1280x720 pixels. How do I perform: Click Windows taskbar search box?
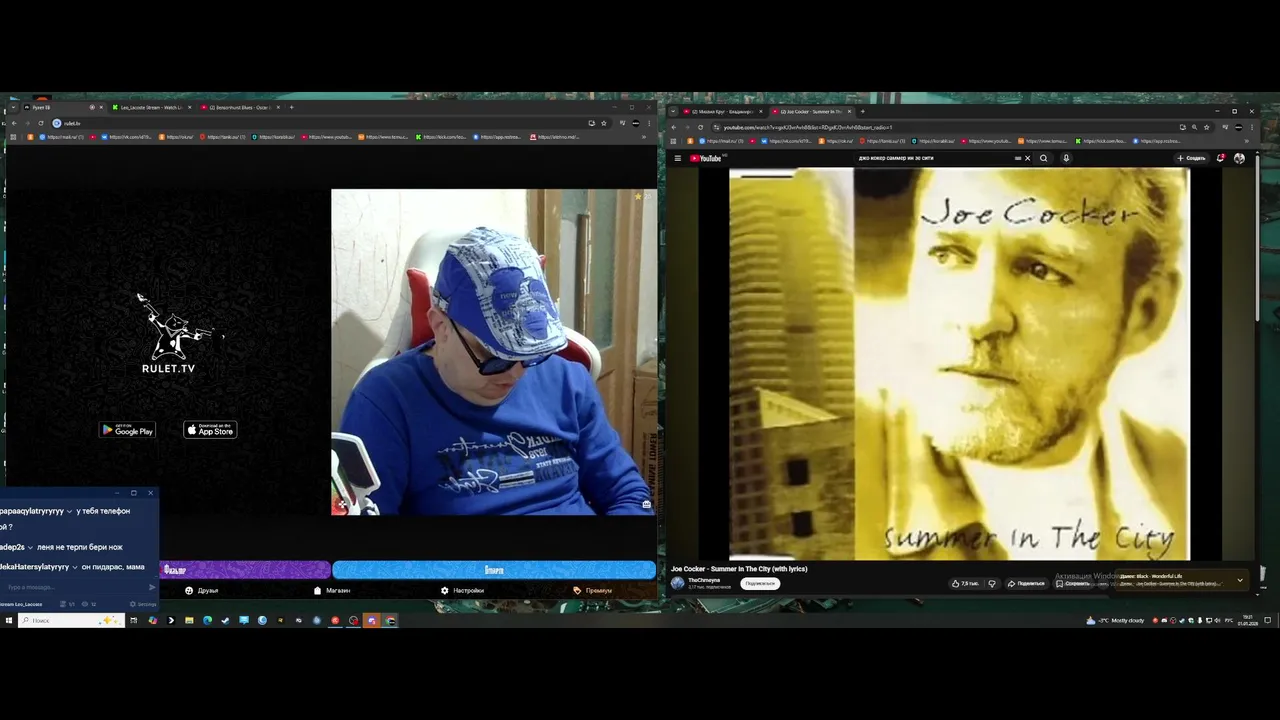tap(70, 621)
